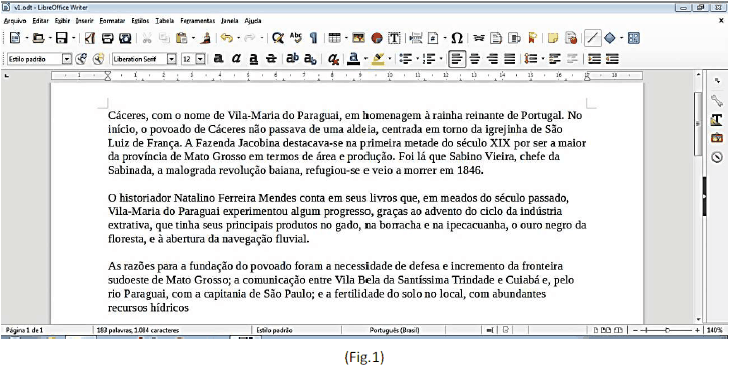The width and height of the screenshot is (730, 368).
Task: Clear direct formatting icon
Action: pyautogui.click(x=333, y=59)
